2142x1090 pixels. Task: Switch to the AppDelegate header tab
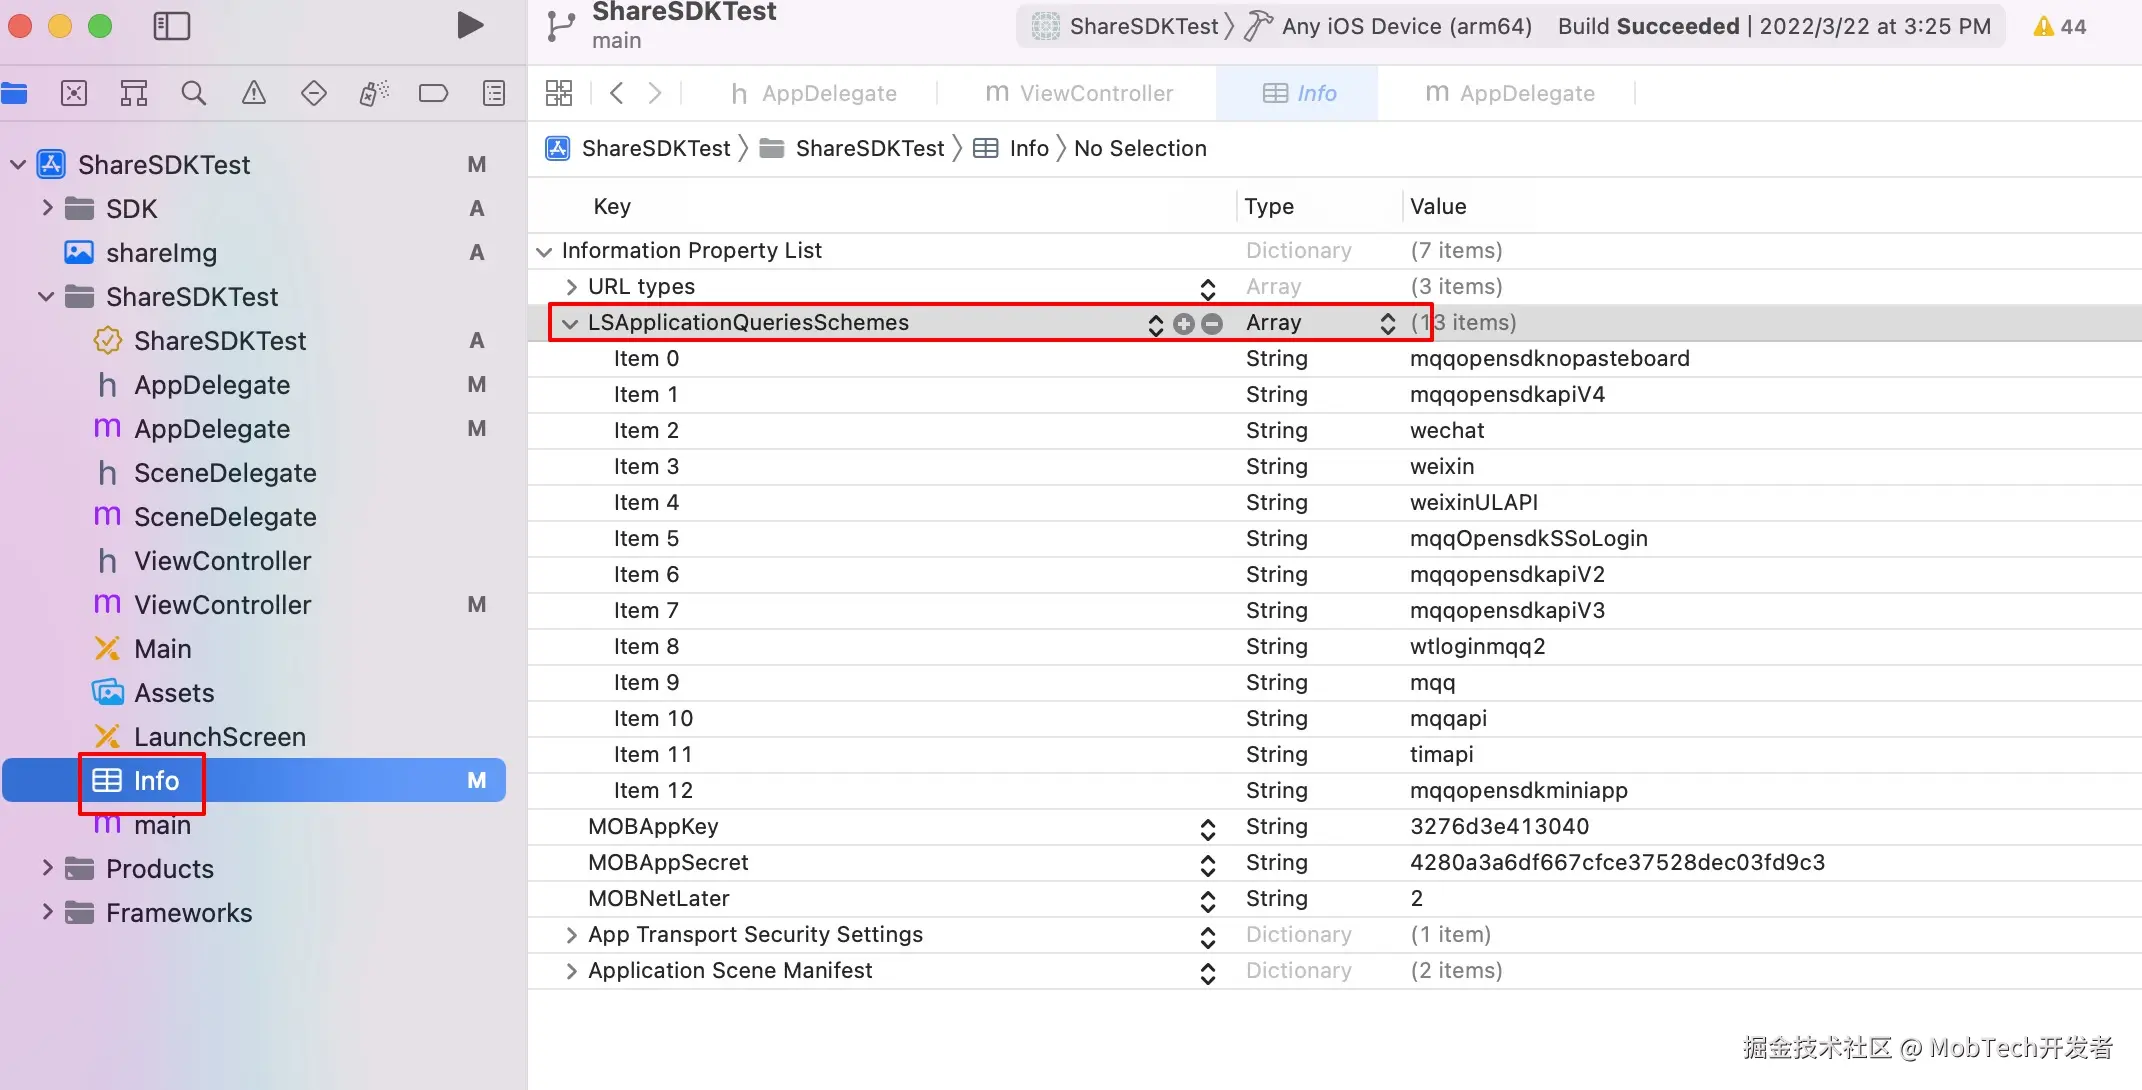pyautogui.click(x=814, y=93)
